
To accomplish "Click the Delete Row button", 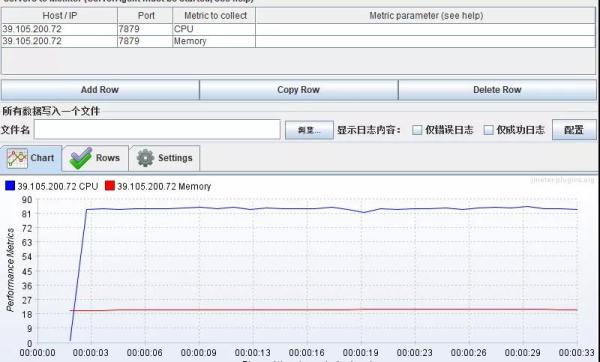I will [497, 90].
